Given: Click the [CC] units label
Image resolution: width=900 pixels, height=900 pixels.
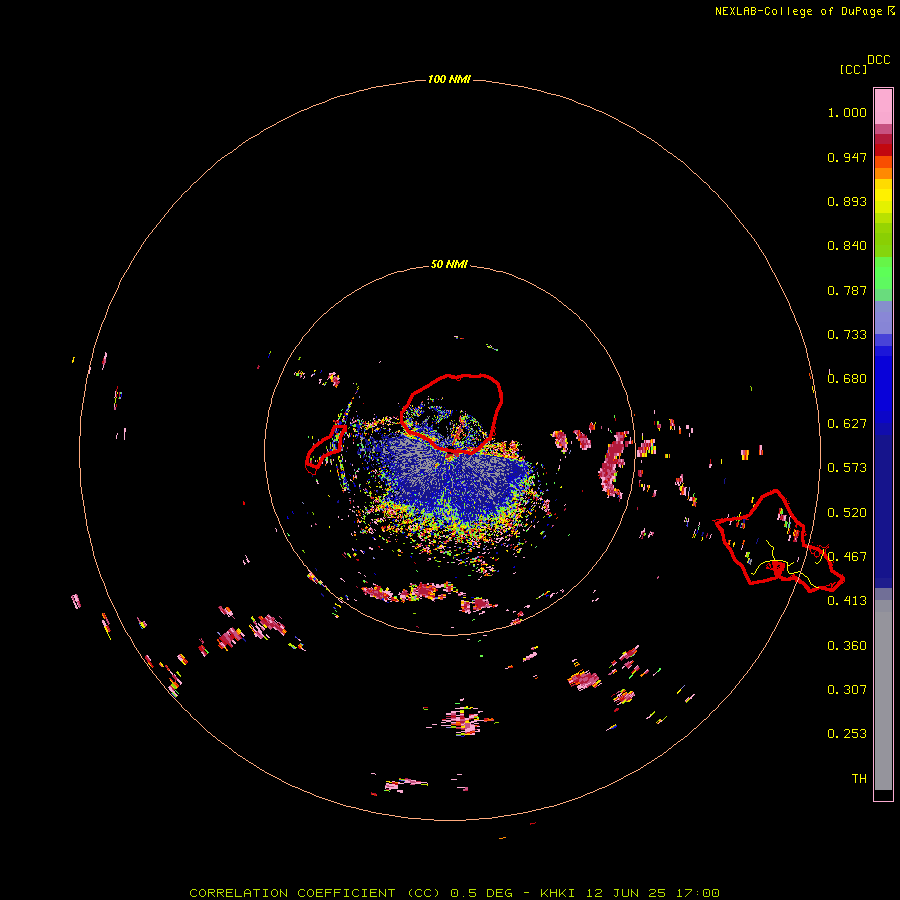Looking at the screenshot, I should pos(854,69).
